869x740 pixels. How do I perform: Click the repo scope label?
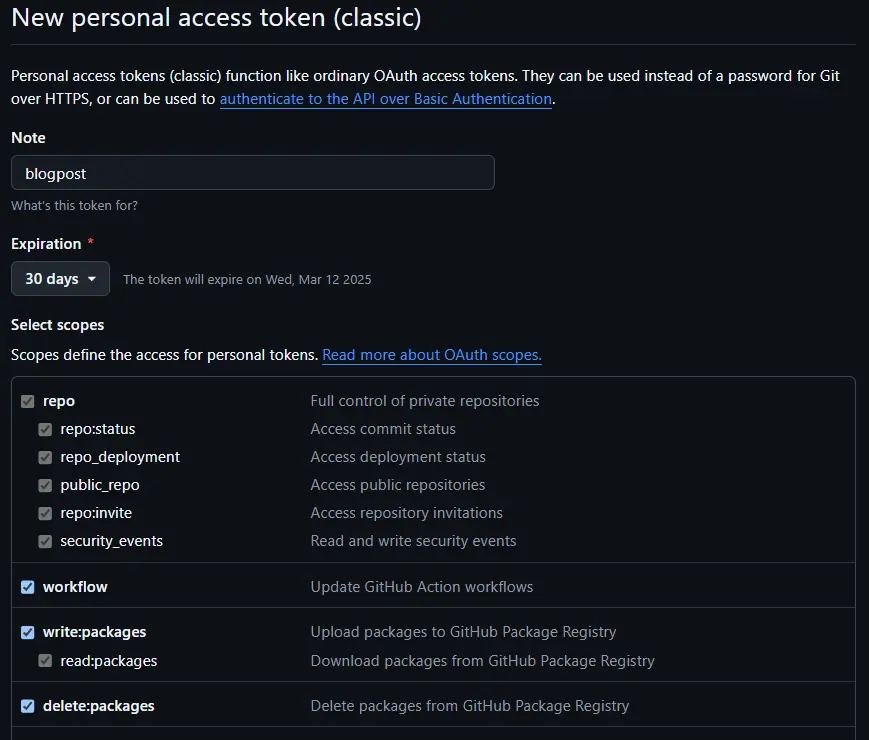[x=59, y=401]
